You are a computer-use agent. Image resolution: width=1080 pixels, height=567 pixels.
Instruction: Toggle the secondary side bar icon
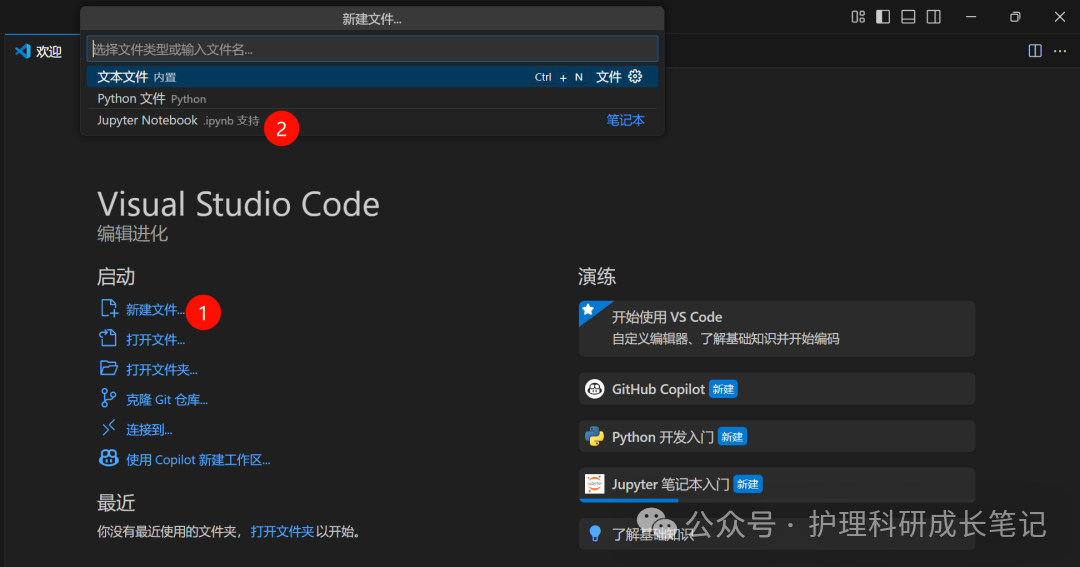point(933,17)
